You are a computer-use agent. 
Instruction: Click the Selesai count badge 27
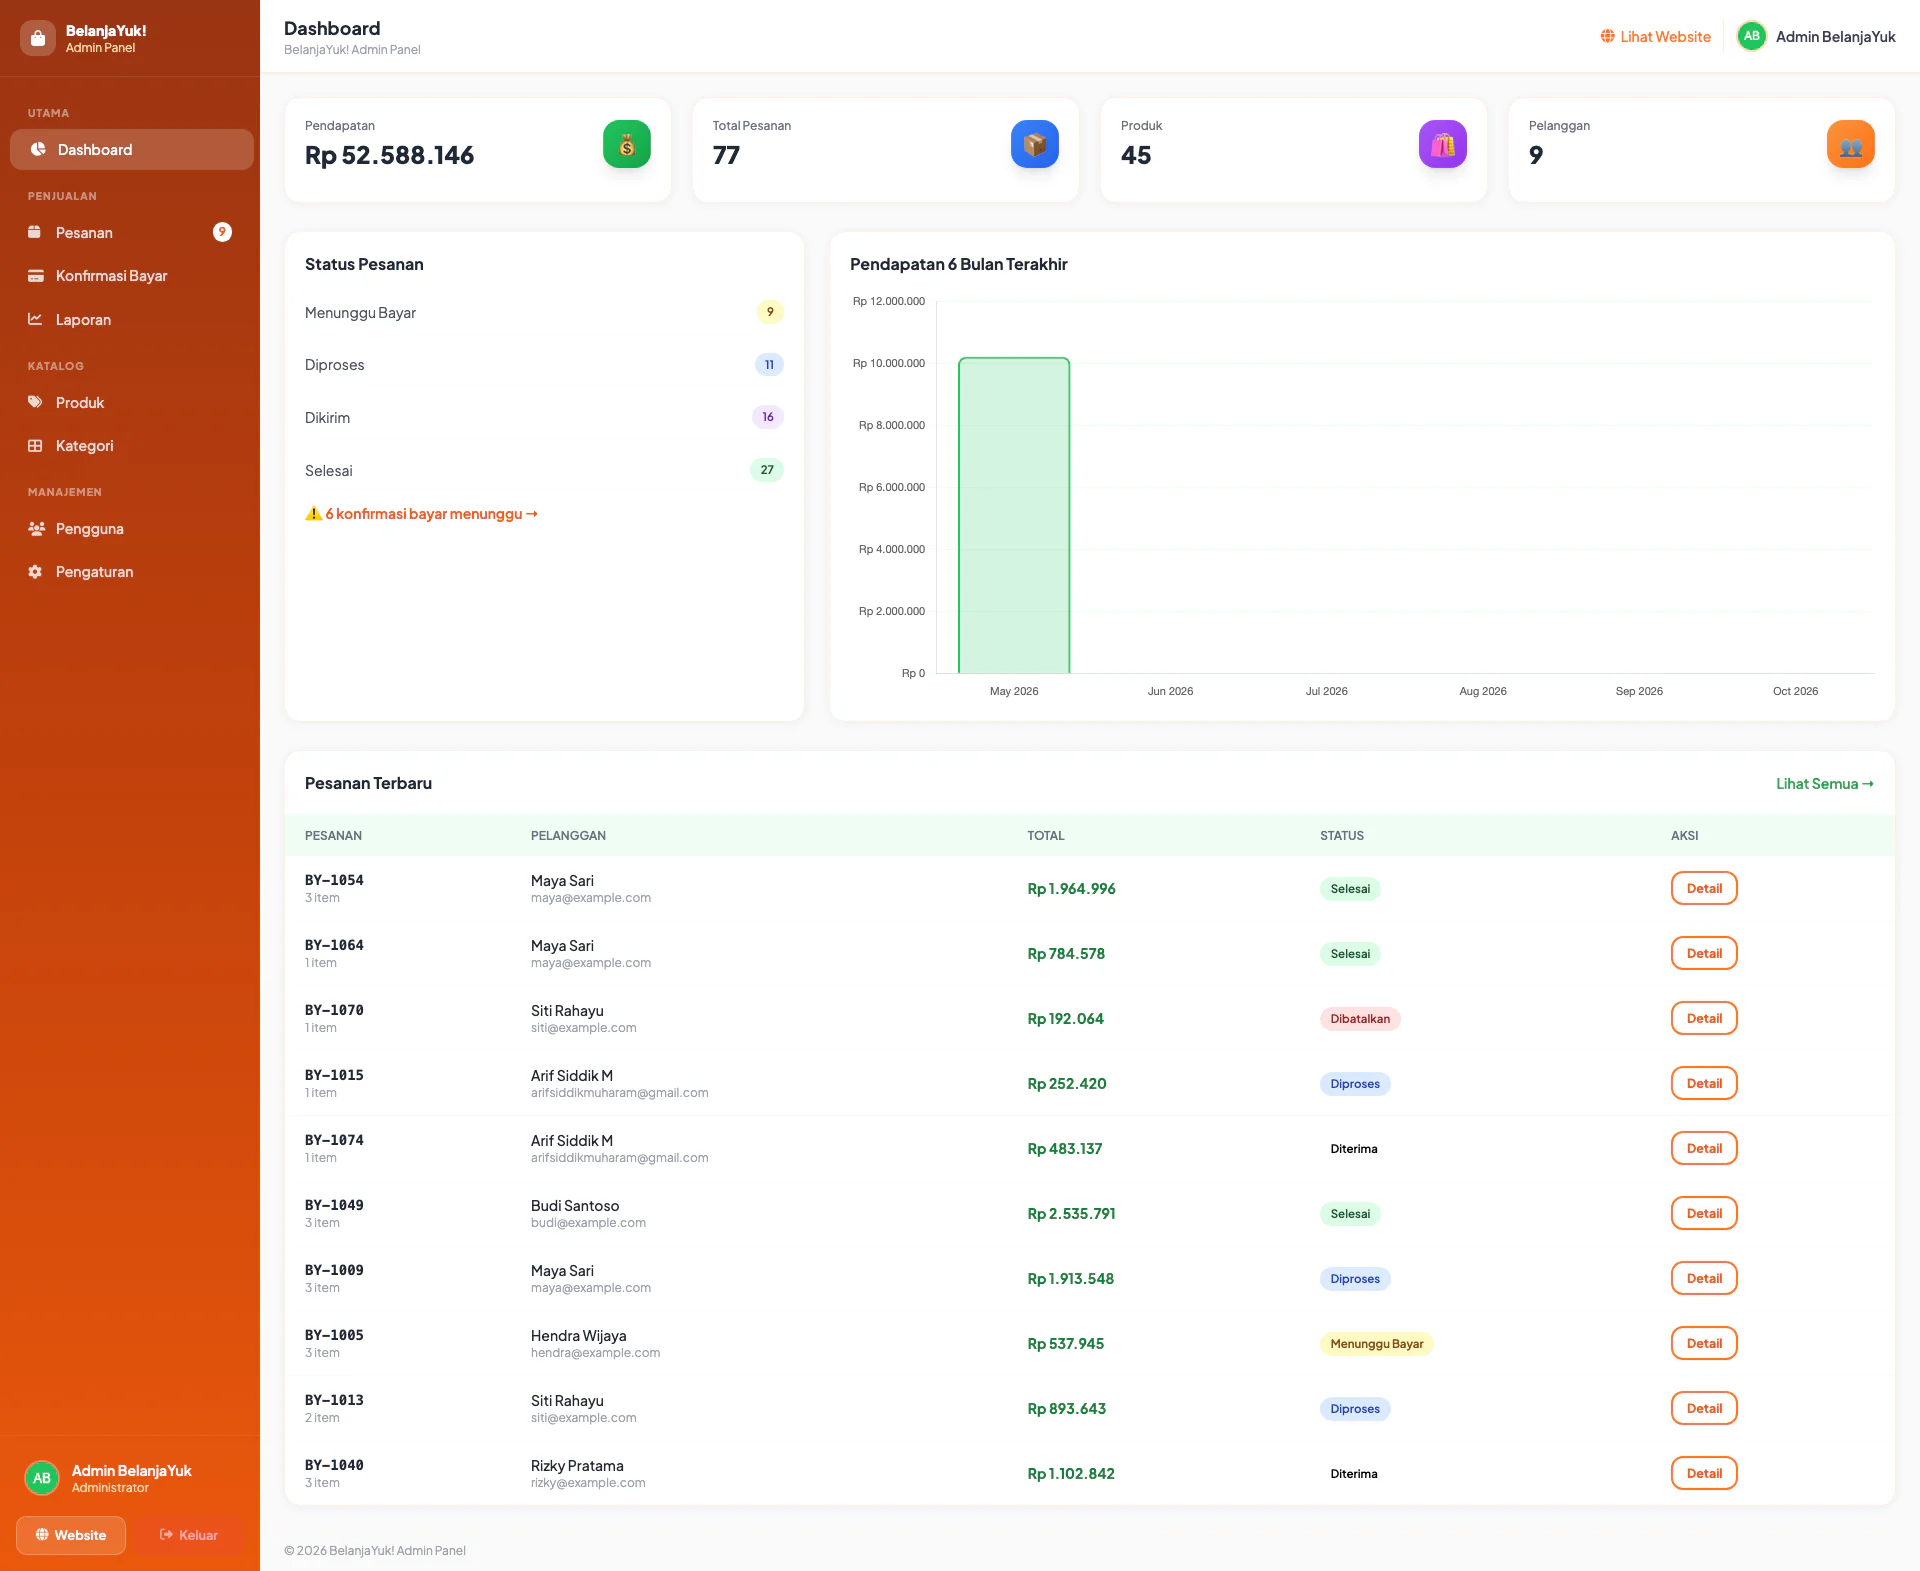[767, 470]
